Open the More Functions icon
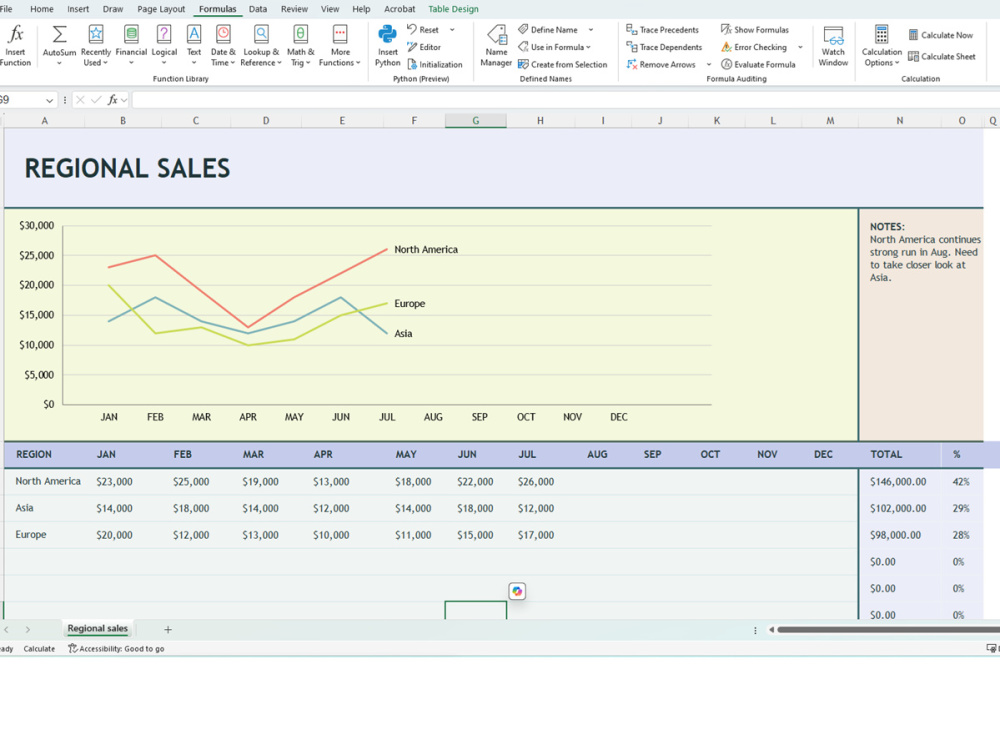The width and height of the screenshot is (1000, 750). [340, 34]
